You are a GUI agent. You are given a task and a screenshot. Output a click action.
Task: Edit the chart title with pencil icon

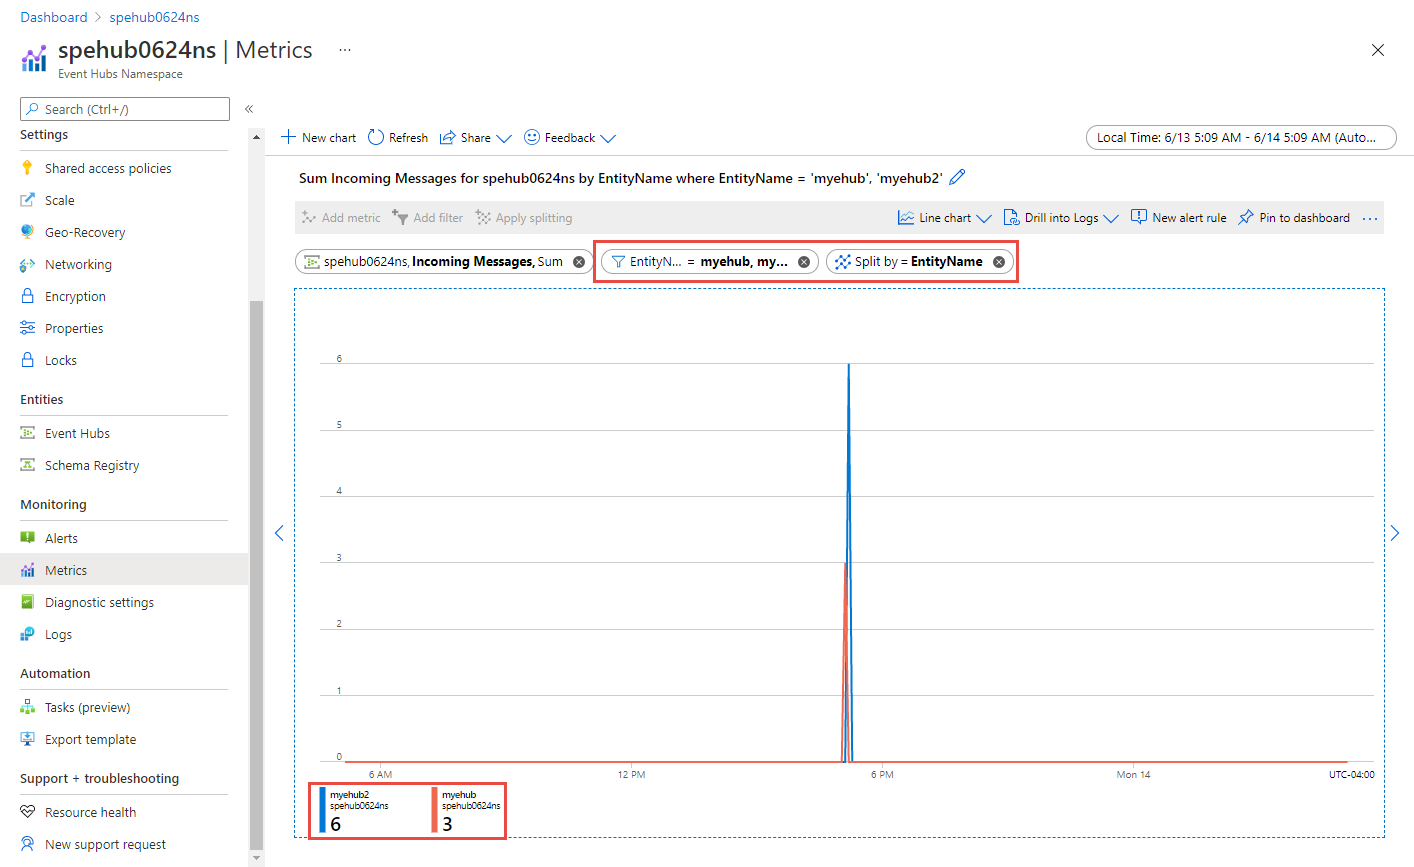957,177
